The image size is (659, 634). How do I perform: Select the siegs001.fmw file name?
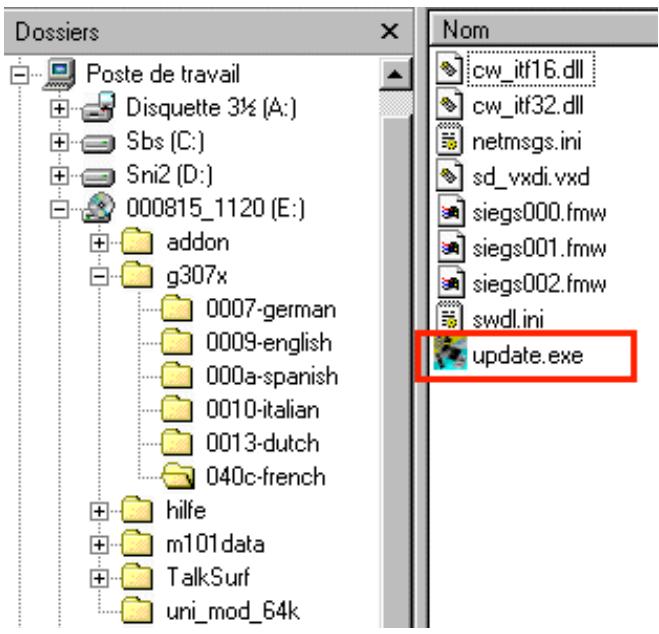[x=539, y=248]
